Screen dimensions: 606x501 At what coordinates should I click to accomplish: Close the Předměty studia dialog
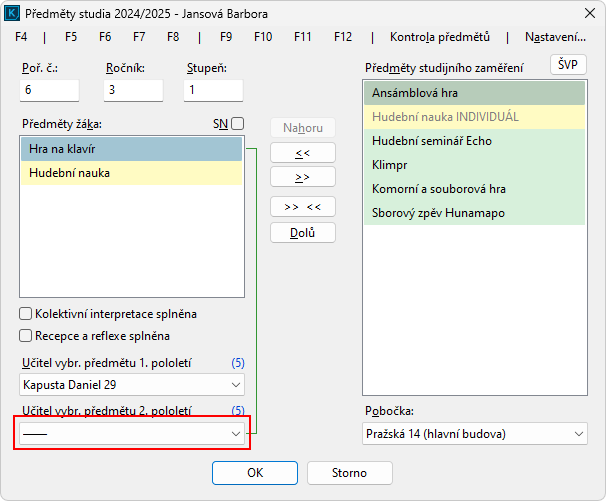[582, 12]
